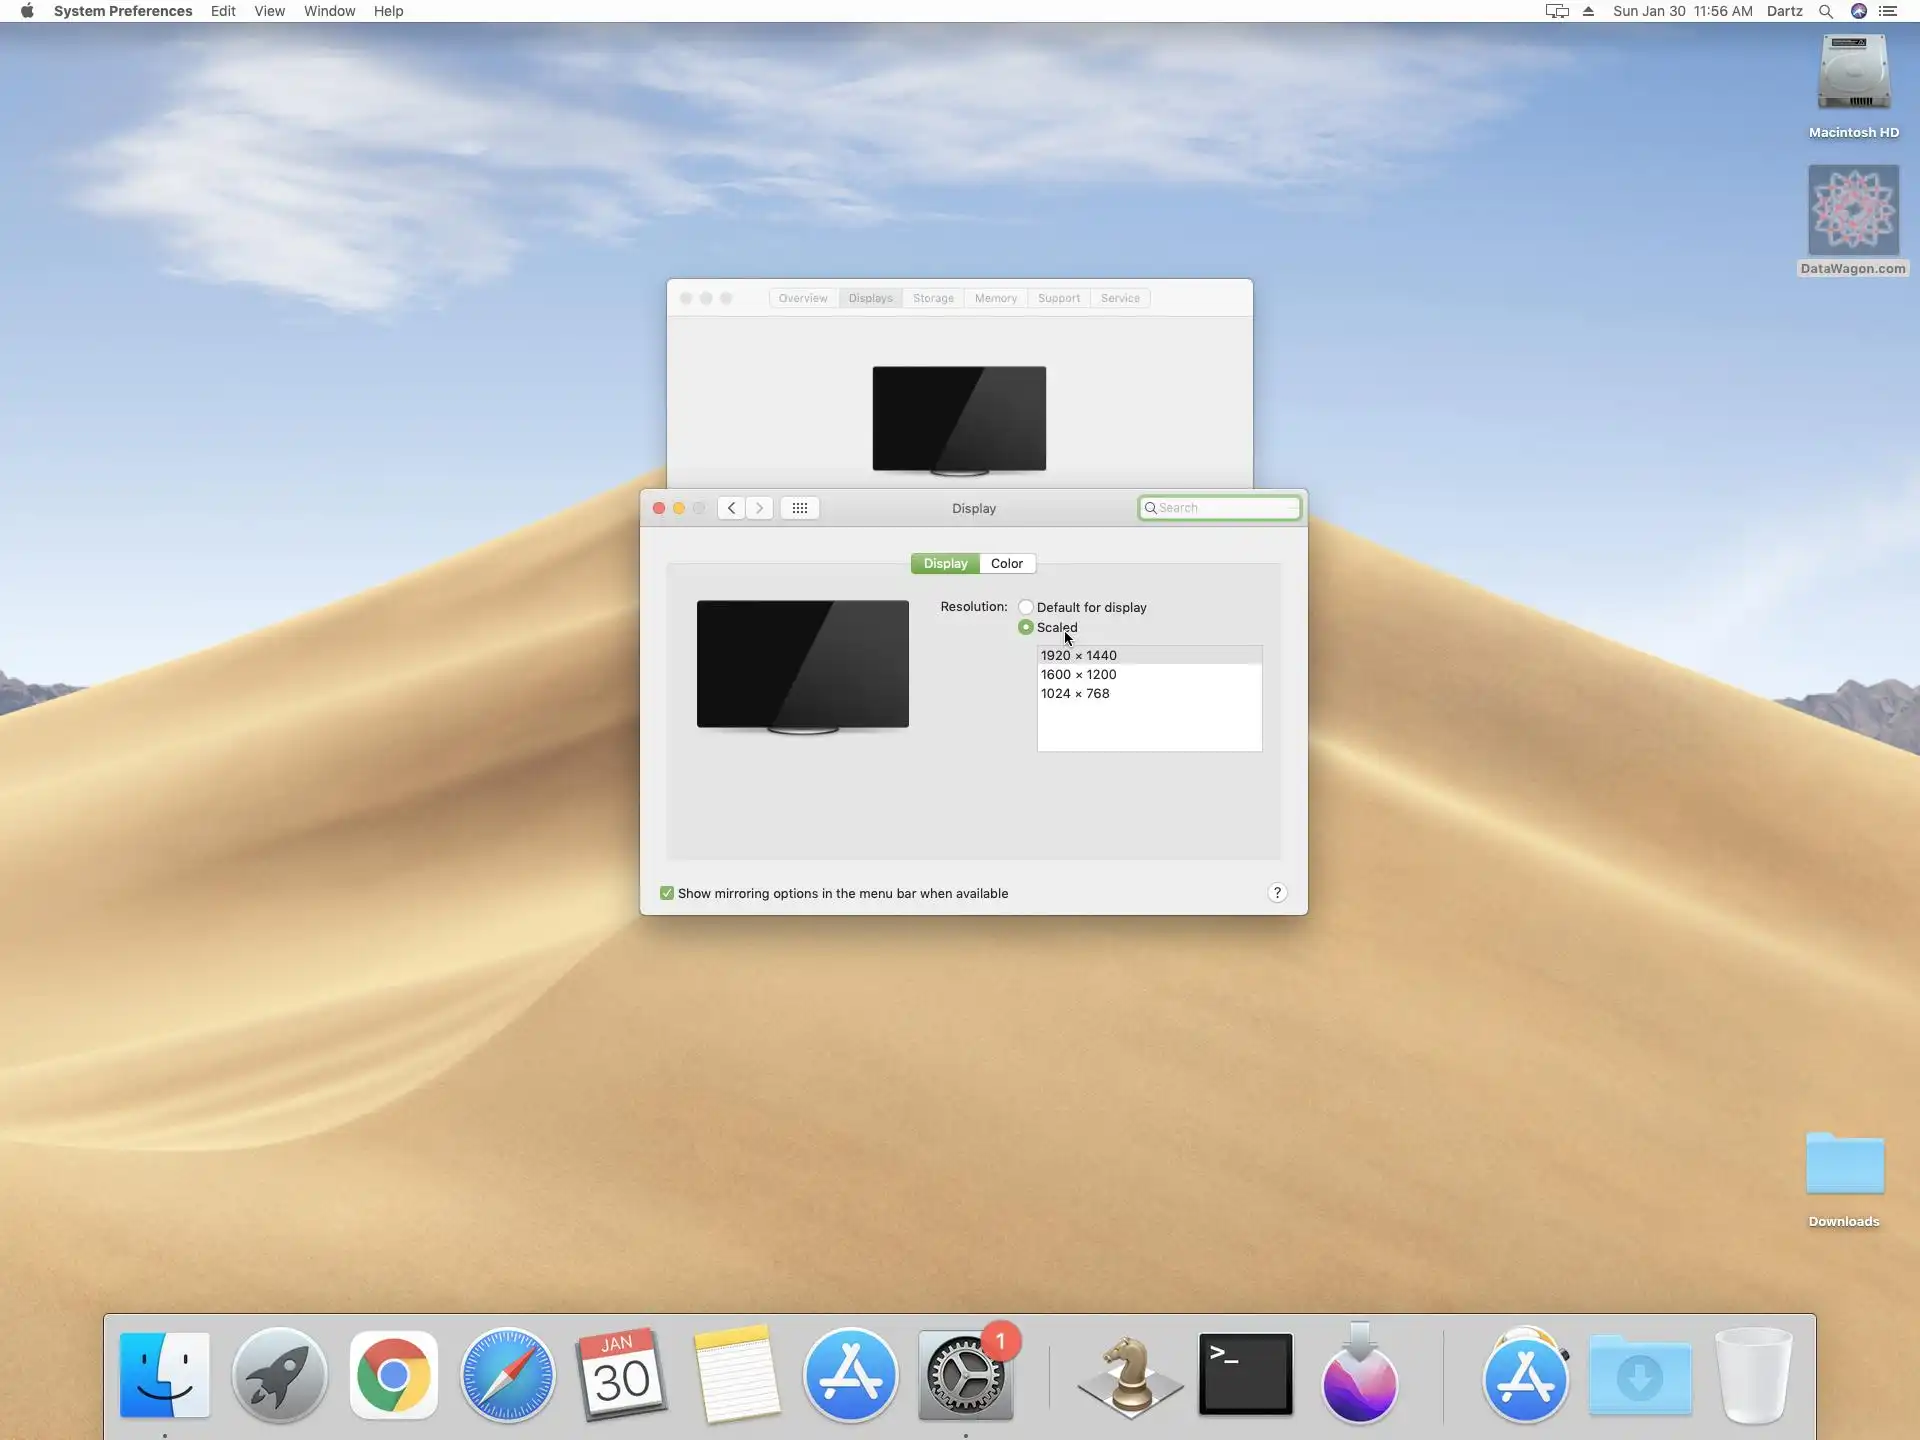Select Default for display radio button
Image resolution: width=1920 pixels, height=1440 pixels.
pos(1026,607)
